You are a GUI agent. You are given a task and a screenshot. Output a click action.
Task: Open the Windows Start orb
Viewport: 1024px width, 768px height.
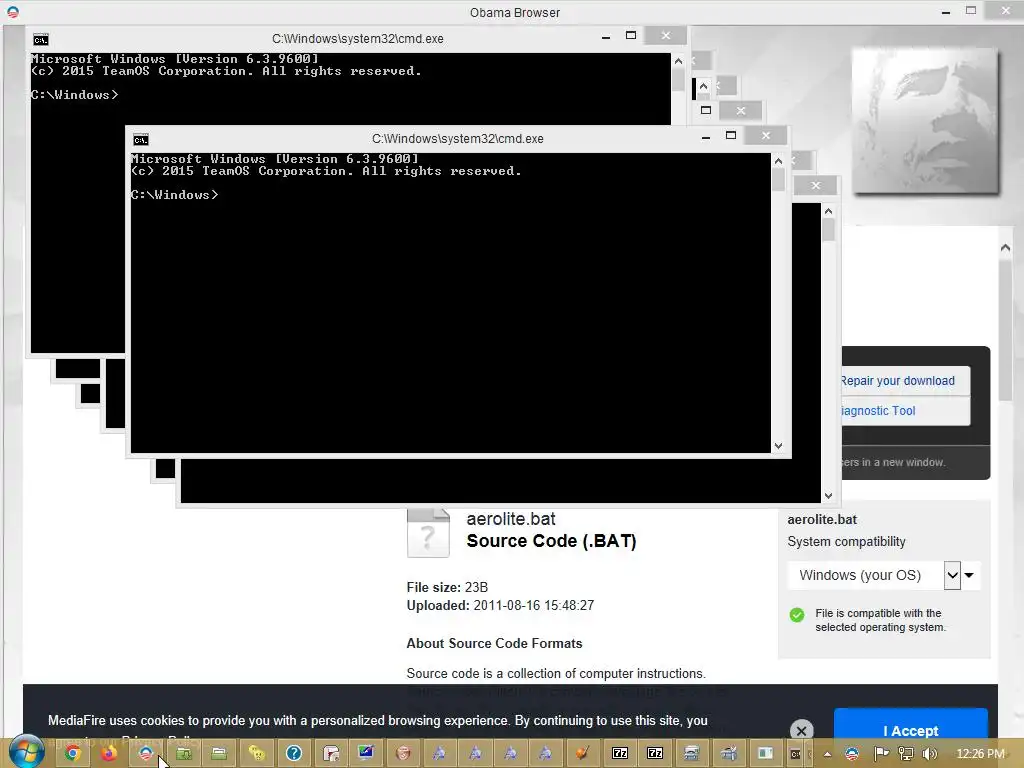tap(25, 752)
